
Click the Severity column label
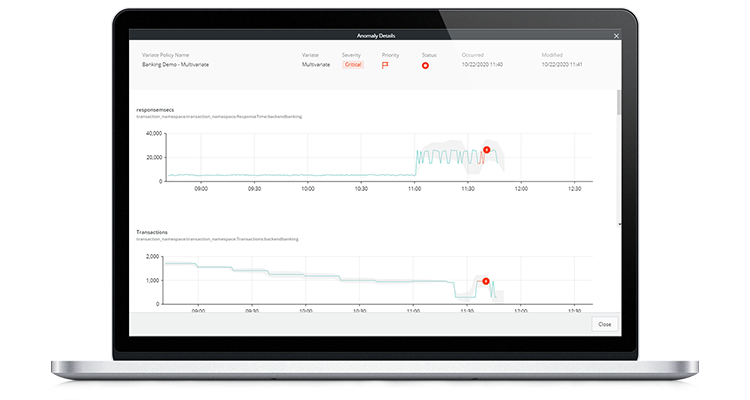351,55
